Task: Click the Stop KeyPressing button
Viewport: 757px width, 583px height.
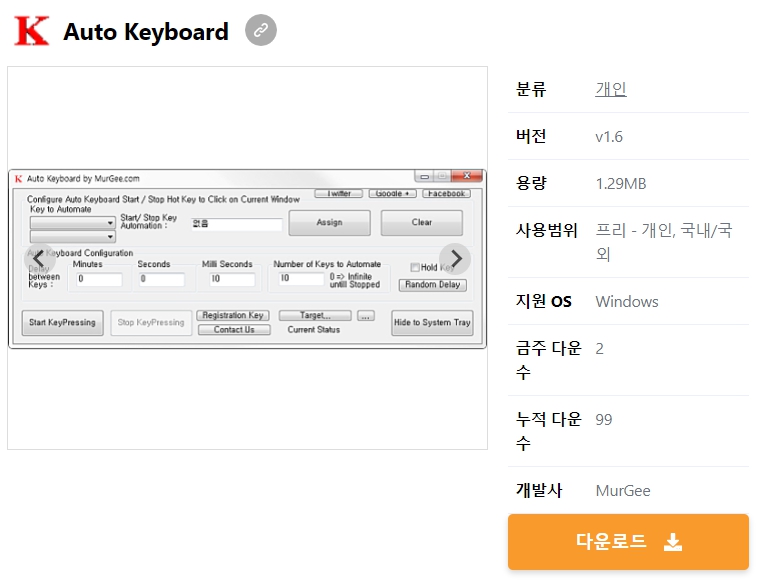Action: point(151,322)
